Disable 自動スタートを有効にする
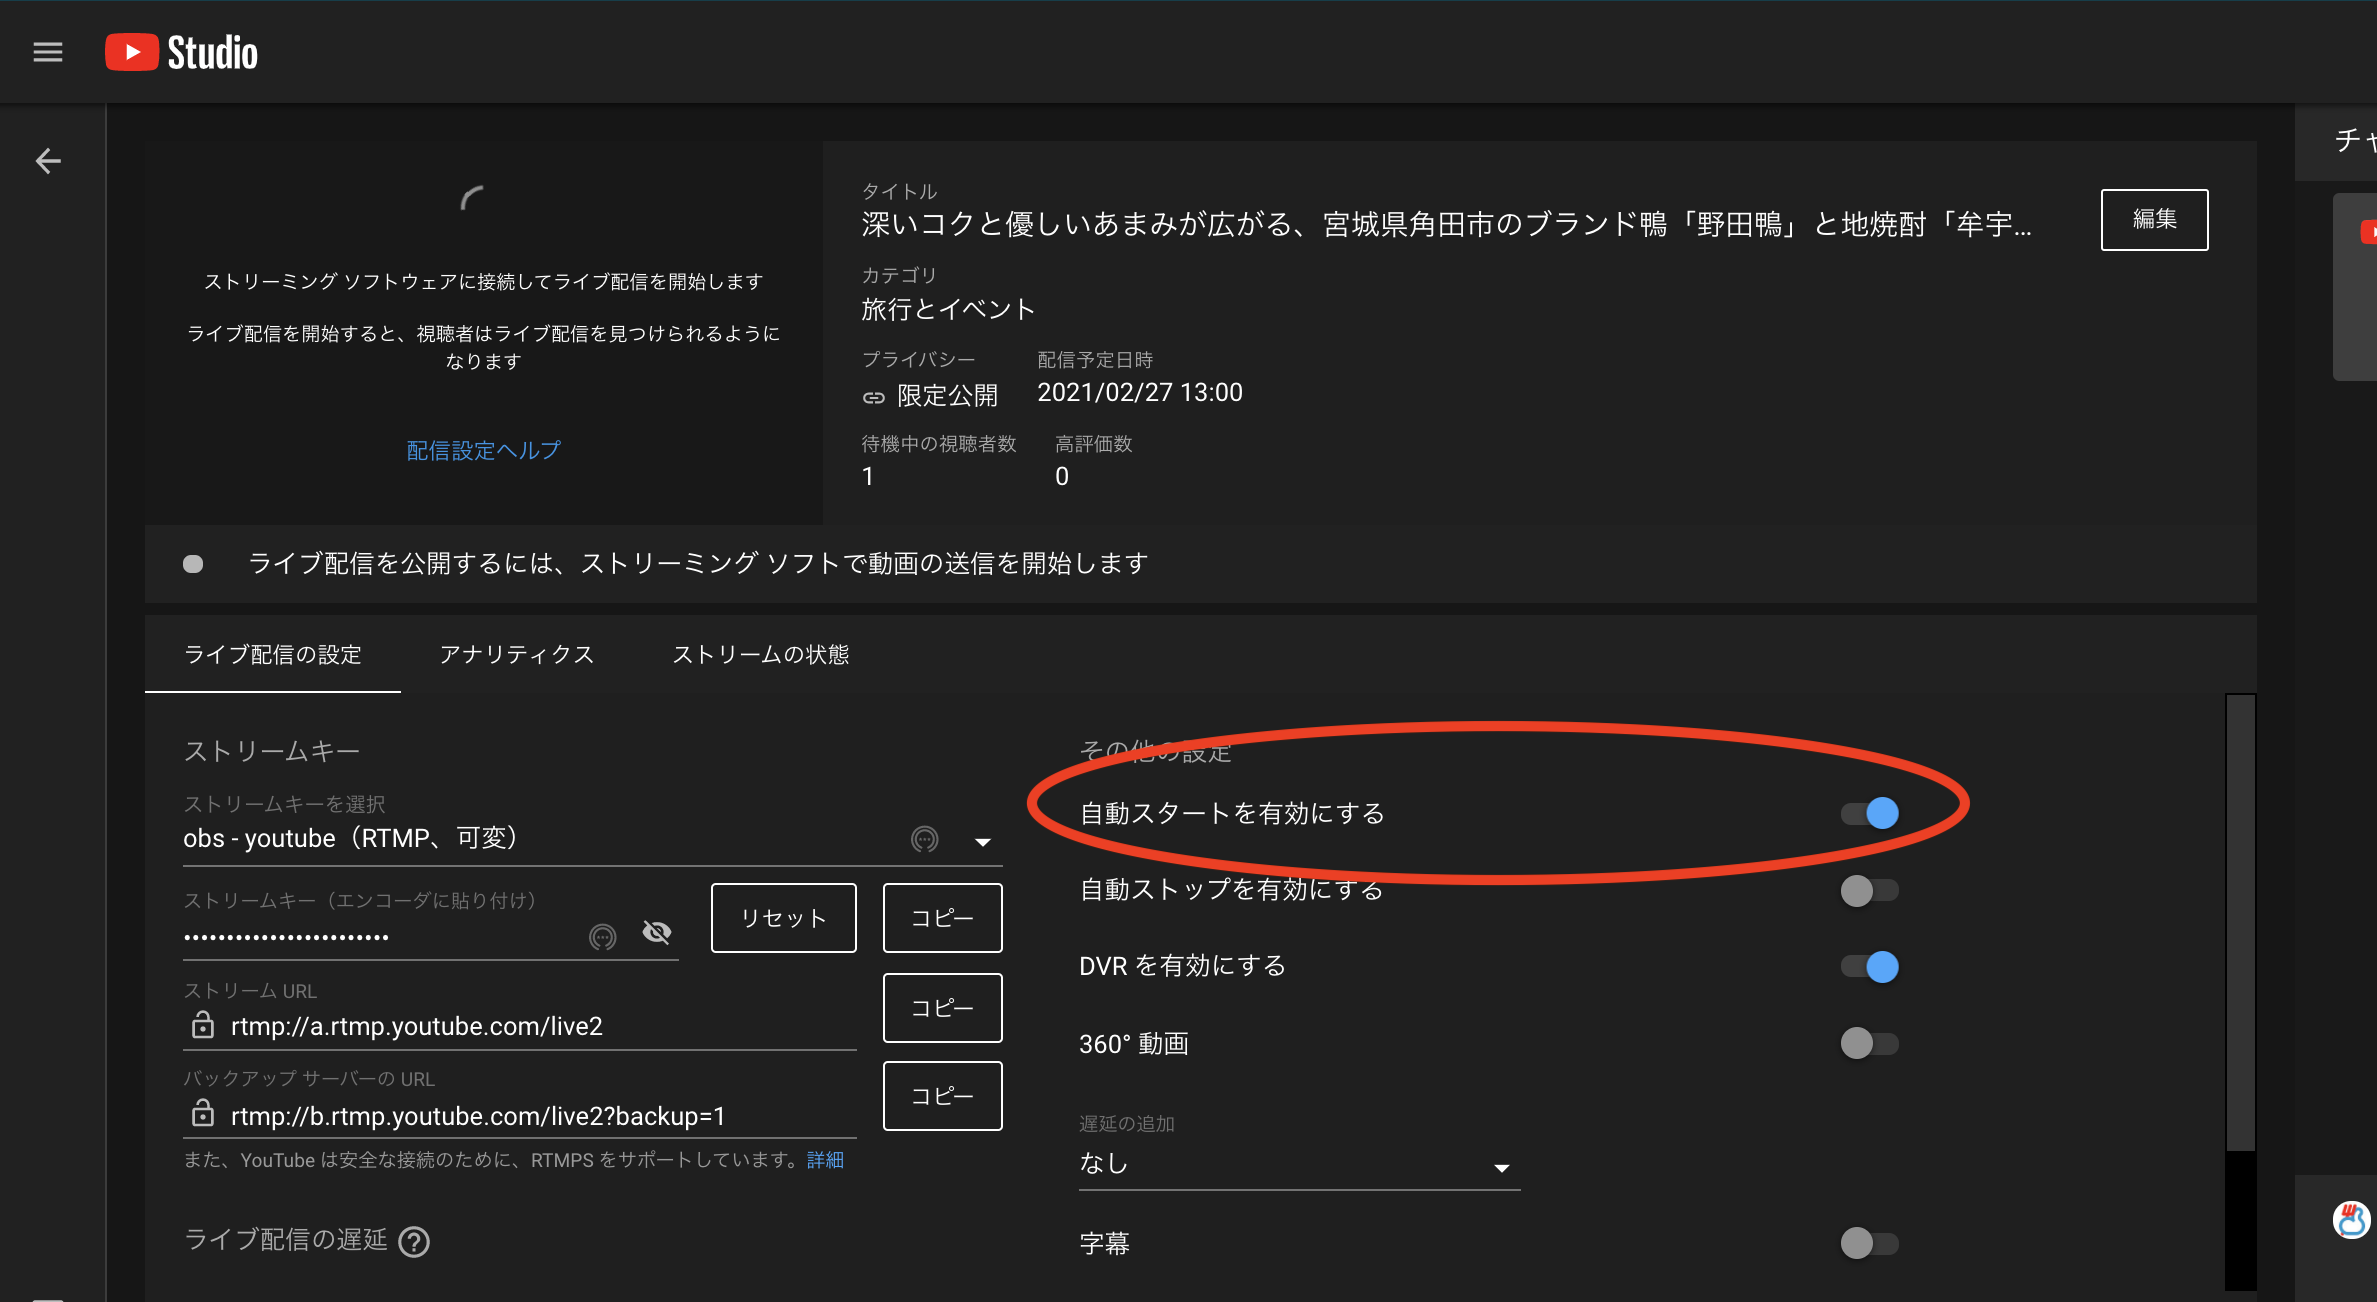 1868,813
